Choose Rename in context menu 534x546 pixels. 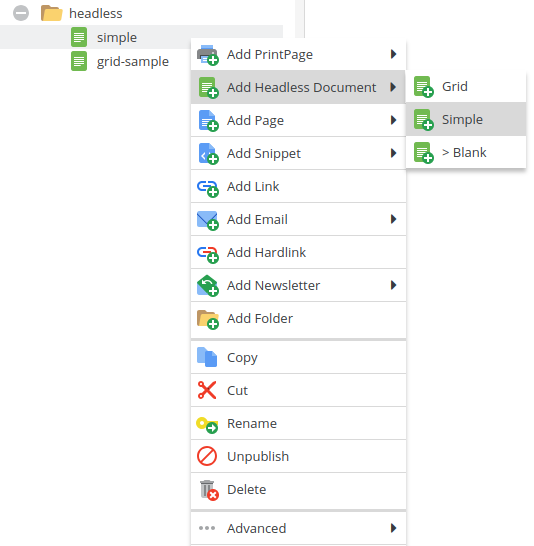pos(298,423)
